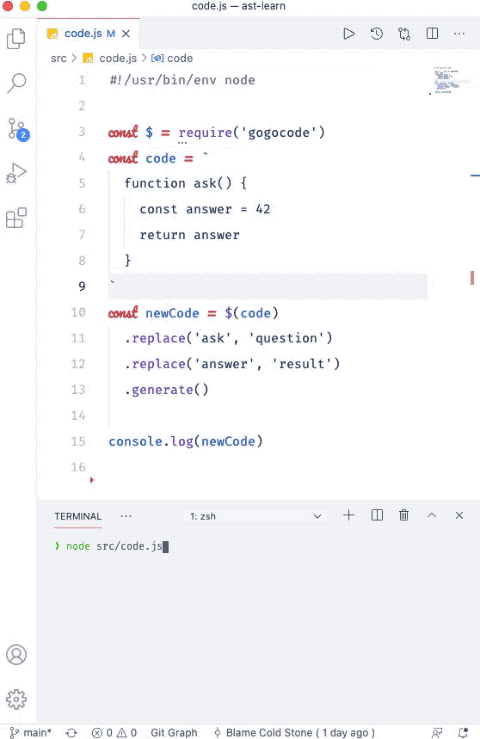Click the shebang line '#!/usr/bin/env node'
The image size is (480, 739).
182,80
